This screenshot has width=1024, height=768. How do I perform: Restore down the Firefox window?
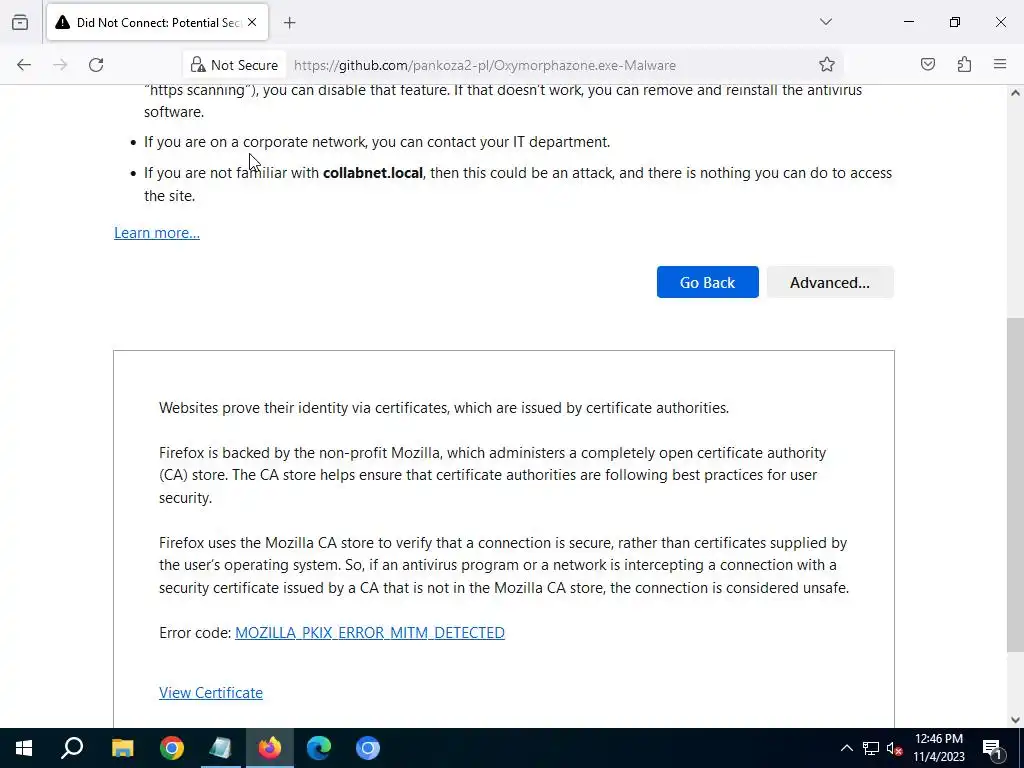pyautogui.click(x=955, y=22)
